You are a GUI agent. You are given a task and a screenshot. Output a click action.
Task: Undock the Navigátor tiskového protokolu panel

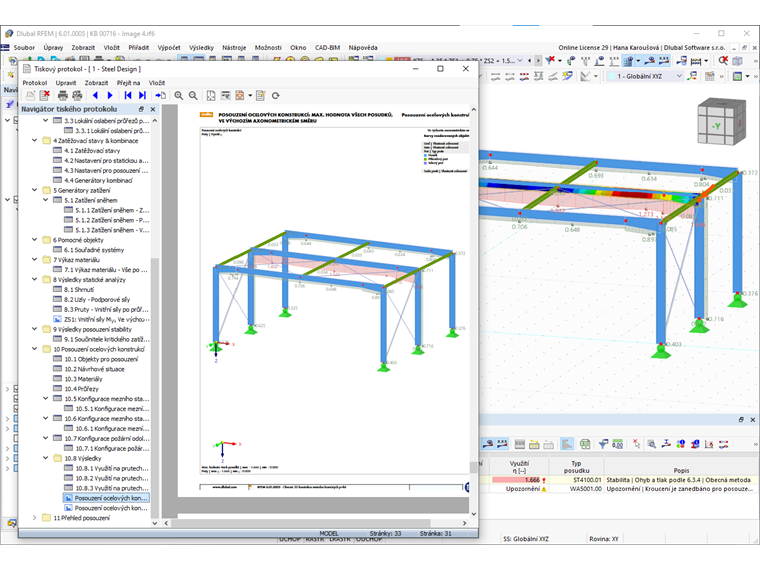coord(141,109)
